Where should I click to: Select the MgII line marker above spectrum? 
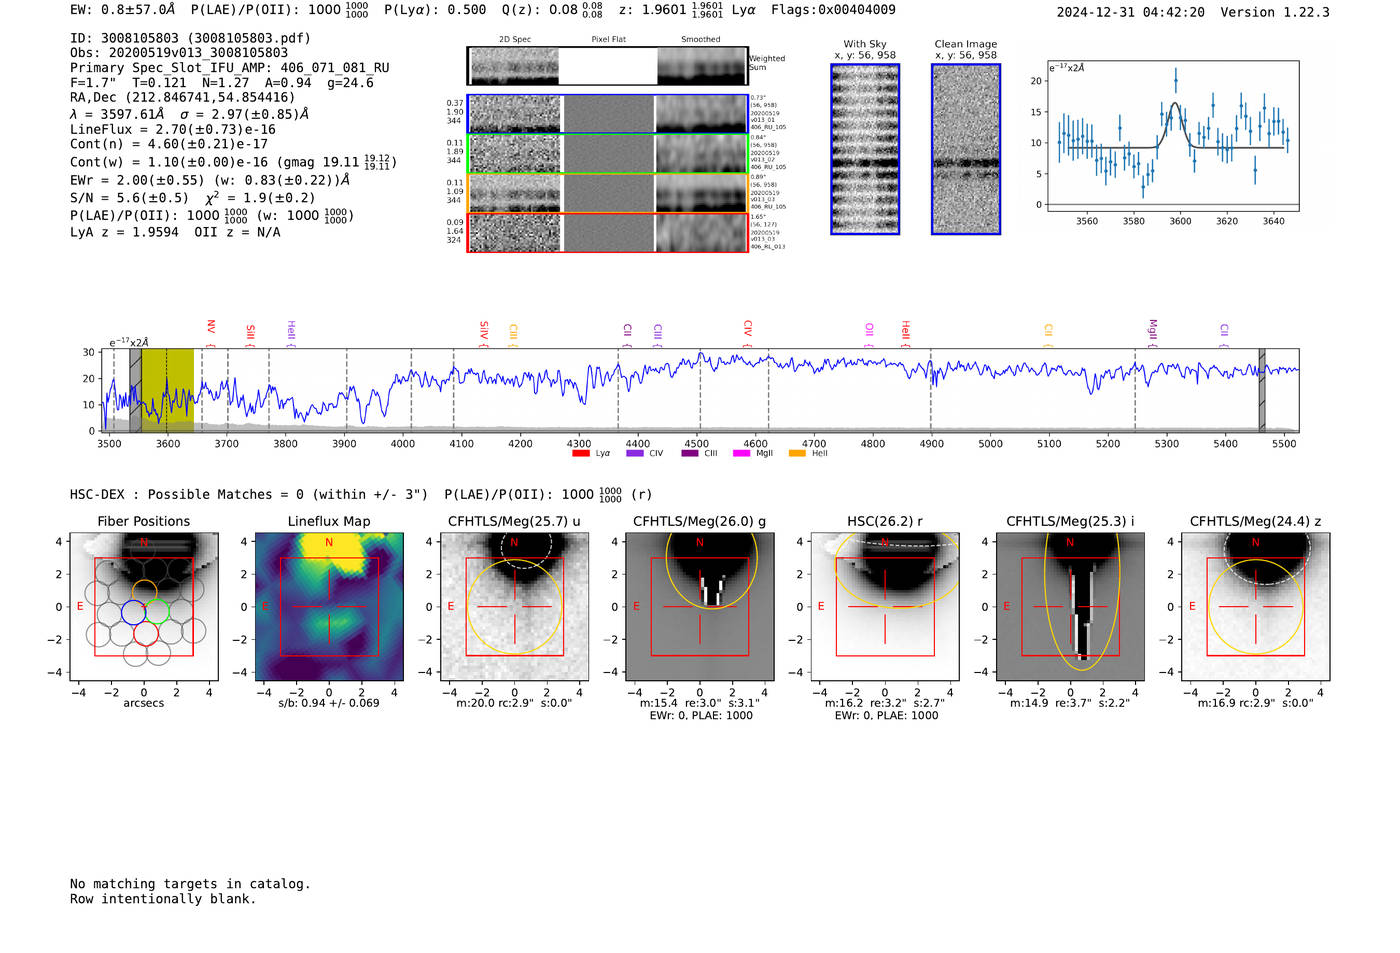pyautogui.click(x=1152, y=329)
